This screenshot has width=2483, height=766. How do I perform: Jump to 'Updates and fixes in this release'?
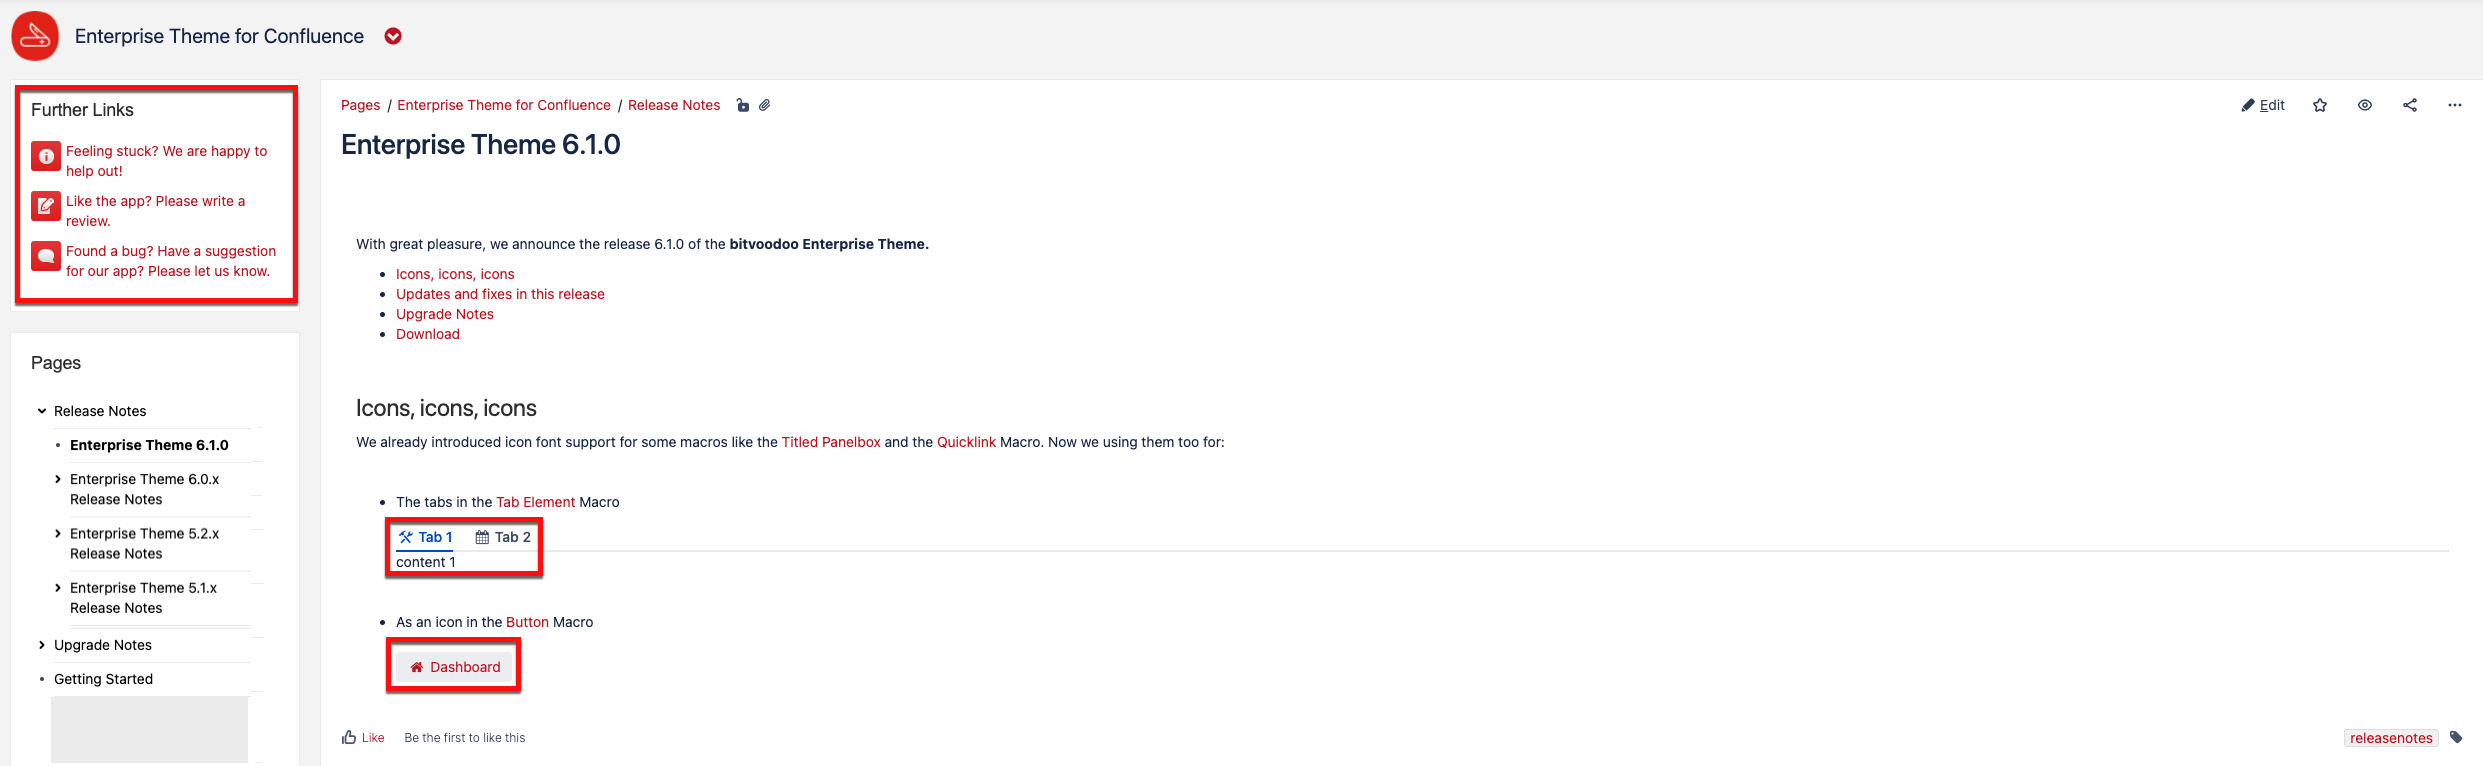(x=500, y=294)
